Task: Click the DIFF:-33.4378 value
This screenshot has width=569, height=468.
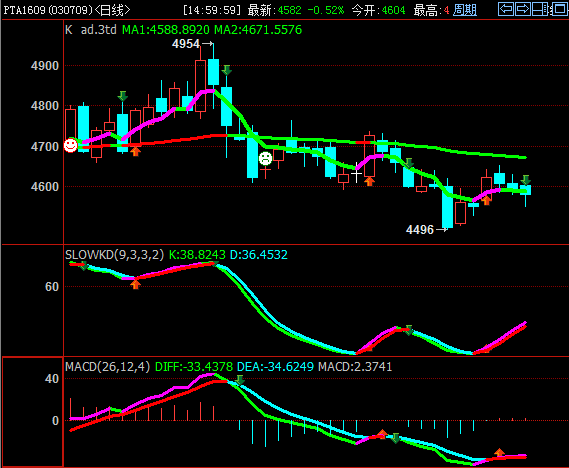Action: 194,366
